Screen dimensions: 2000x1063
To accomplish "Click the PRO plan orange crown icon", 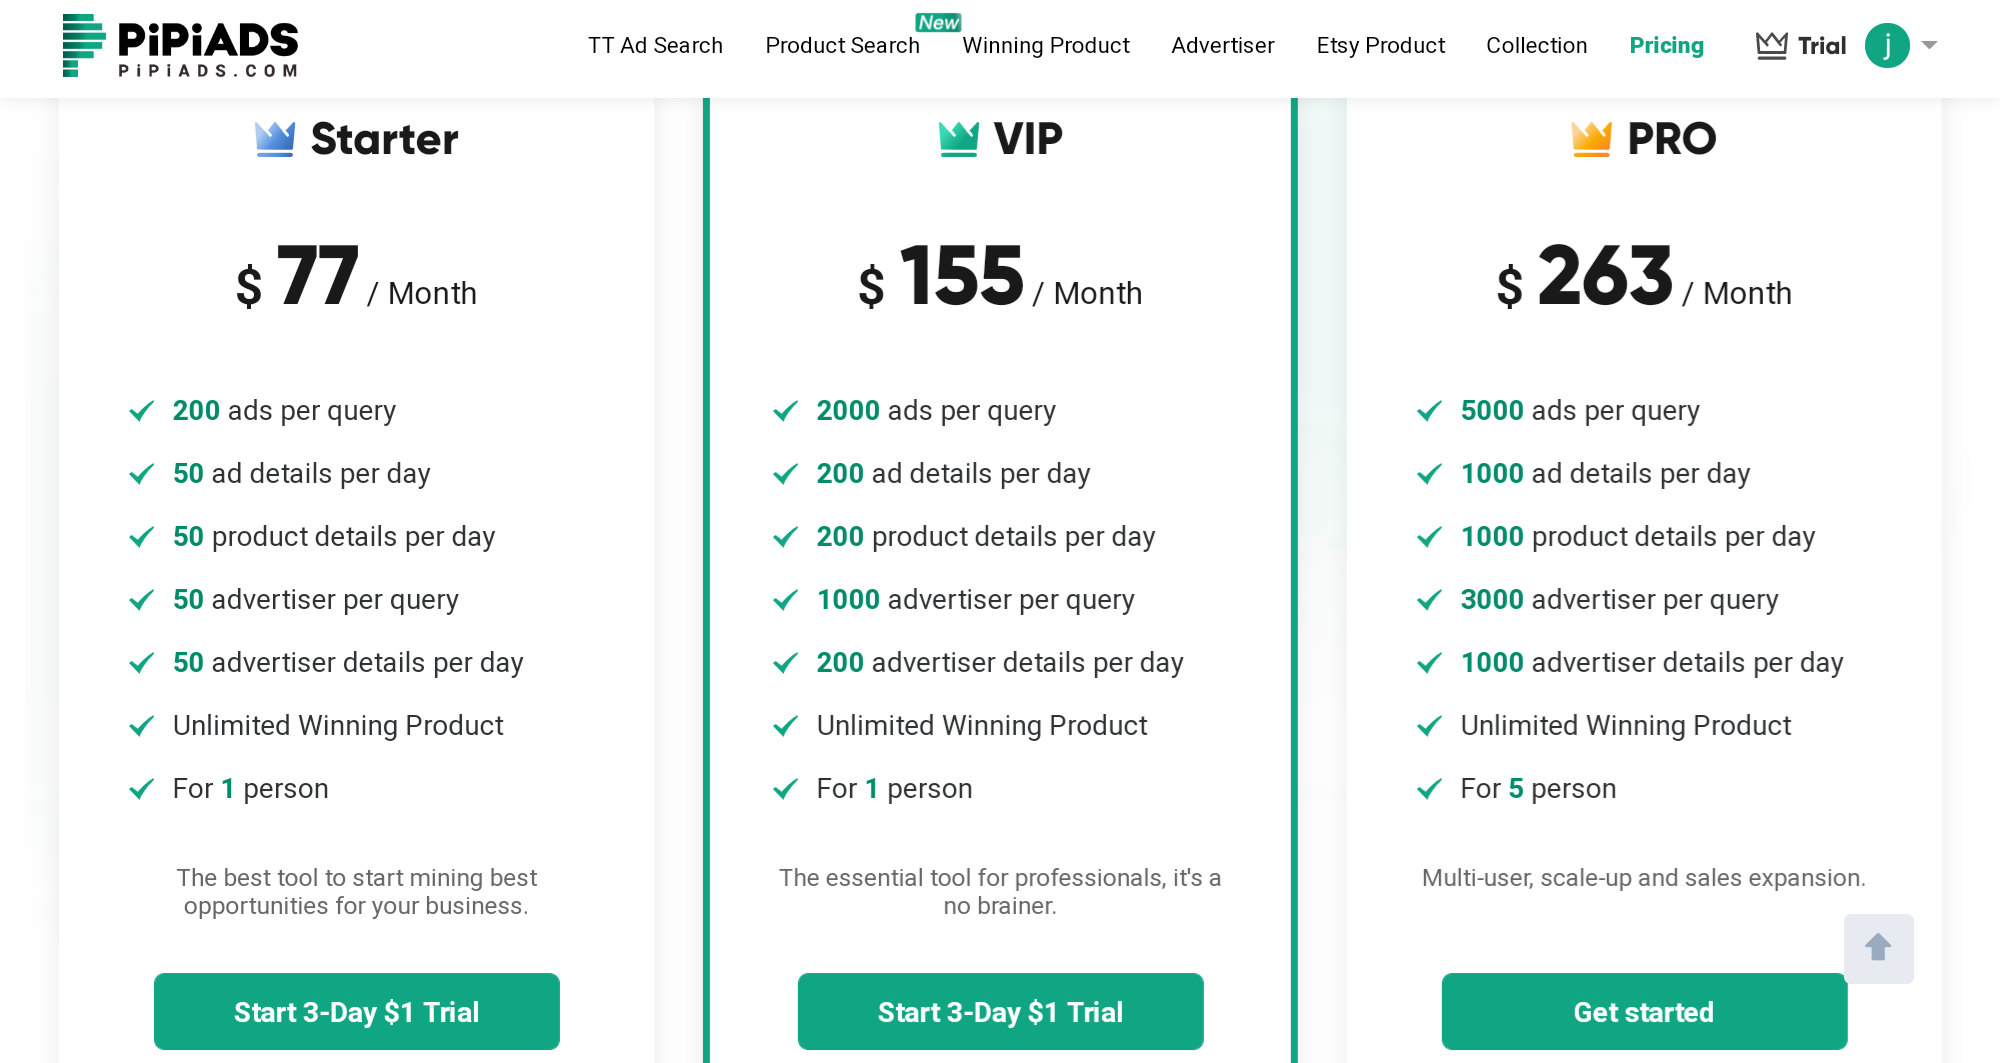I will click(1591, 139).
